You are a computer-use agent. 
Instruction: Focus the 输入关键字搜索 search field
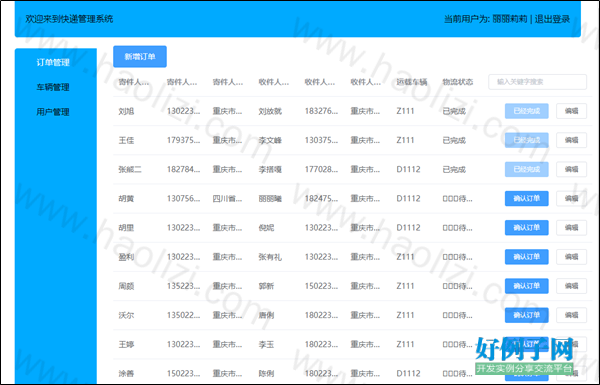coord(537,82)
